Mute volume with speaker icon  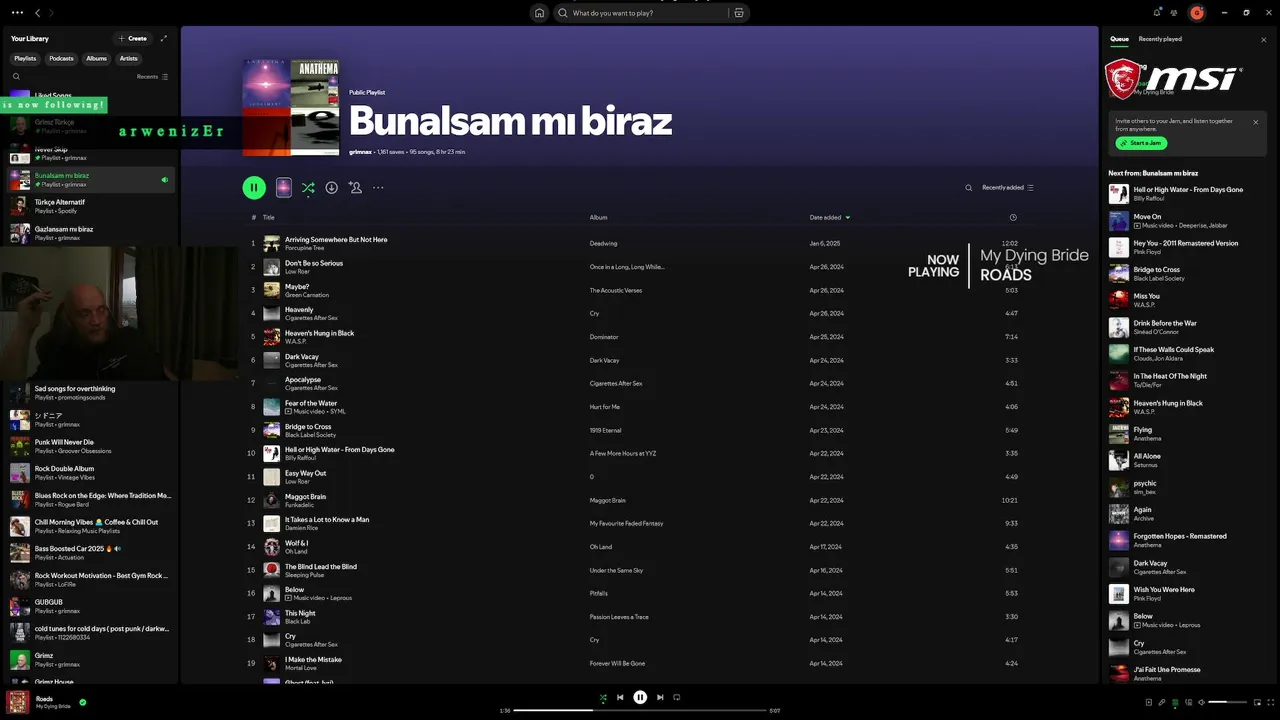(x=1201, y=702)
